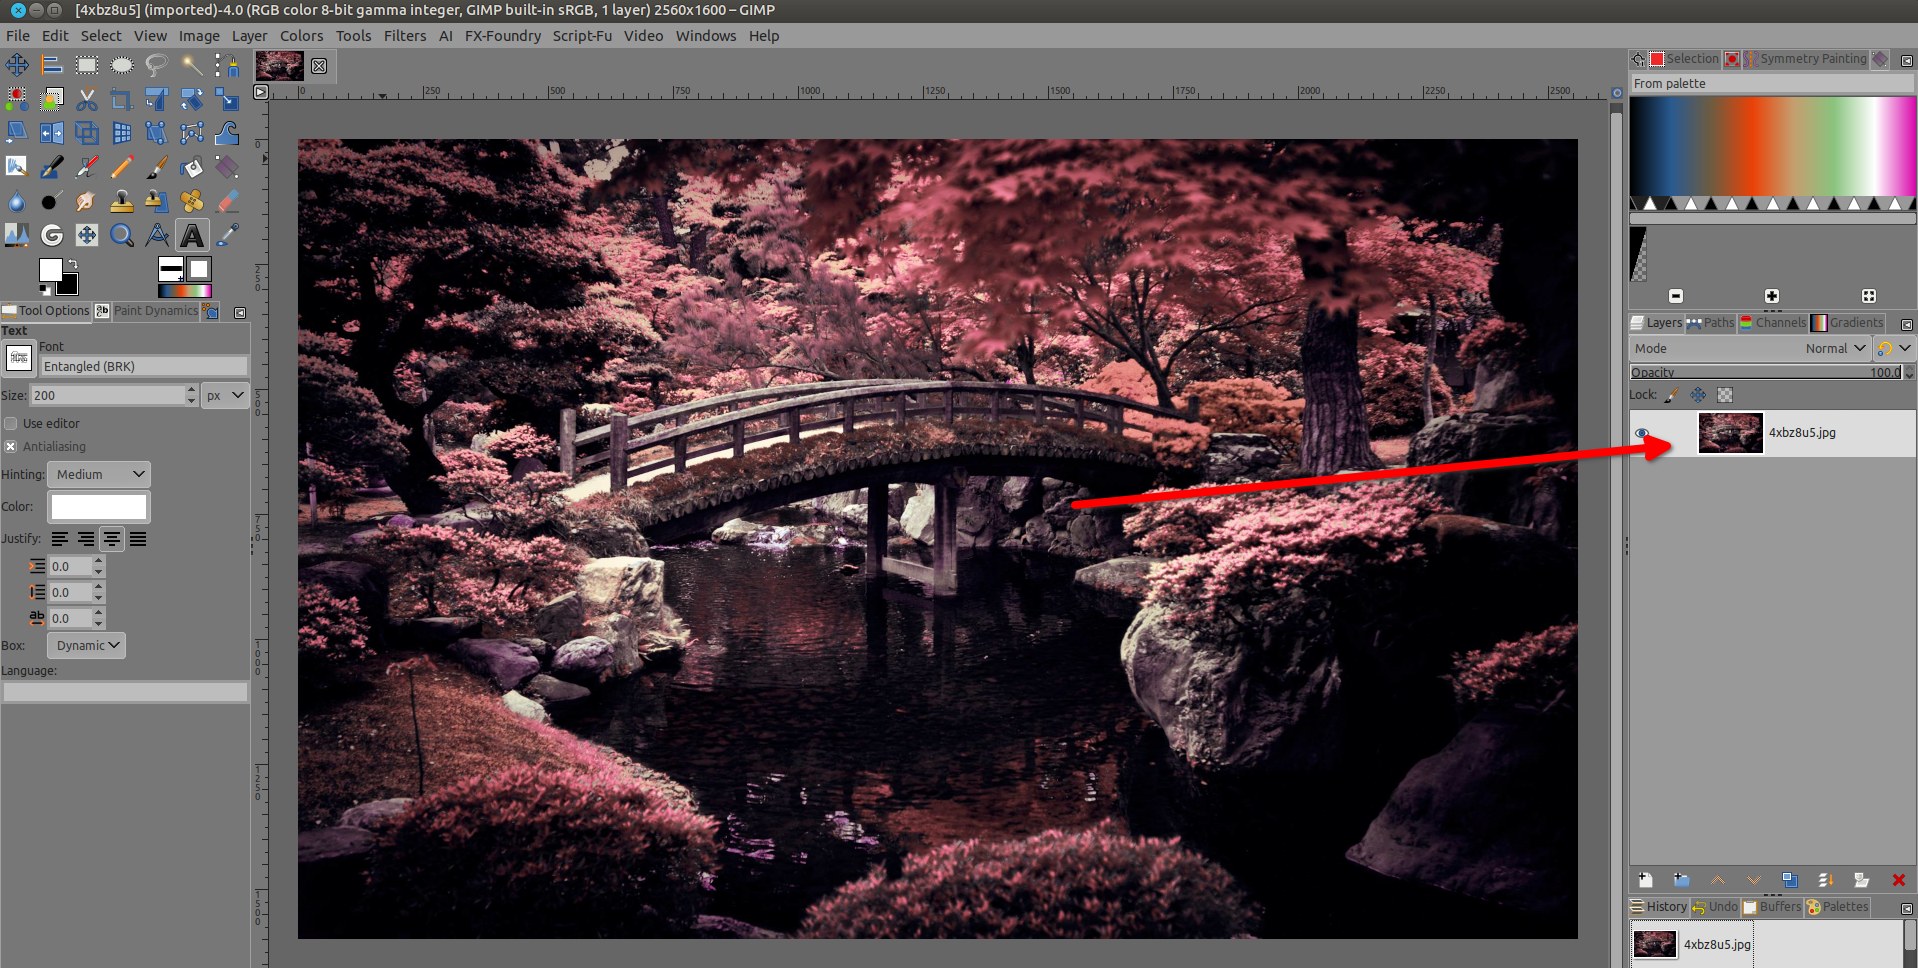The image size is (1918, 968).
Task: Switch to the Palettes tab
Action: click(1837, 906)
